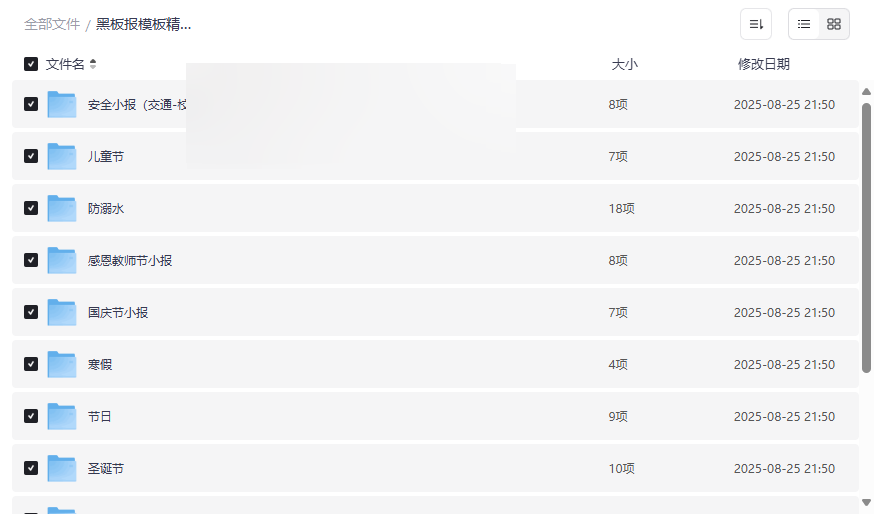Uncheck the 节日 folder checkbox
This screenshot has width=874, height=514.
pyautogui.click(x=31, y=416)
